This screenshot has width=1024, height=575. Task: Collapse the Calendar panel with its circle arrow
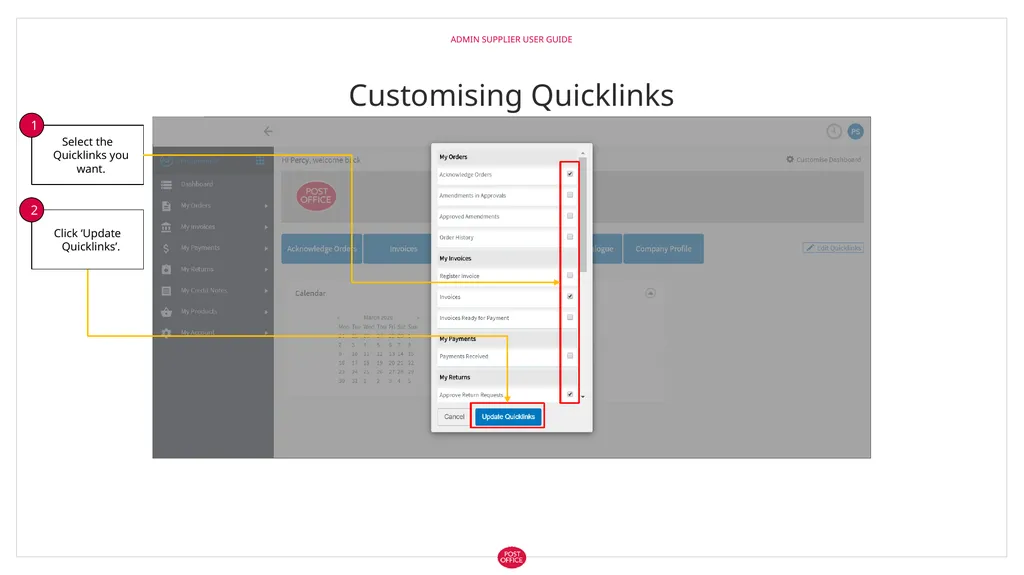tap(650, 293)
